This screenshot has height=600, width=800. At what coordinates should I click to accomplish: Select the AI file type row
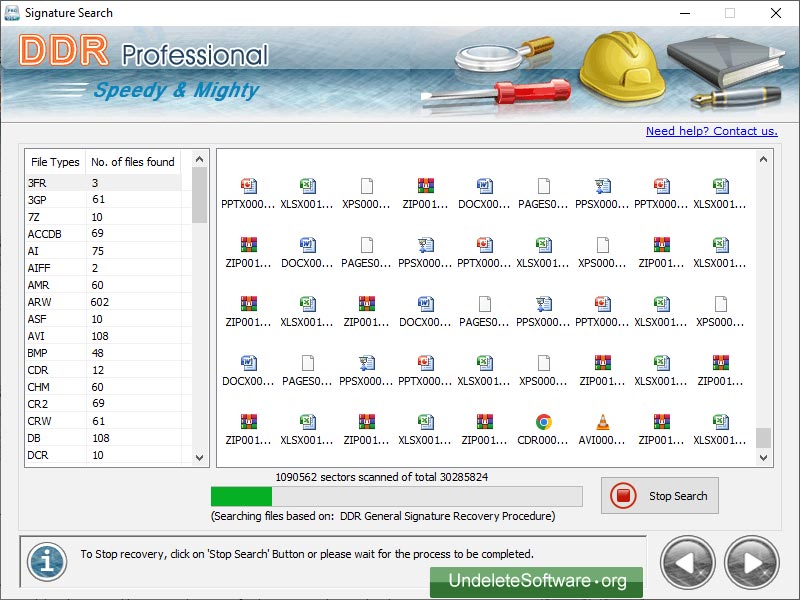click(103, 251)
